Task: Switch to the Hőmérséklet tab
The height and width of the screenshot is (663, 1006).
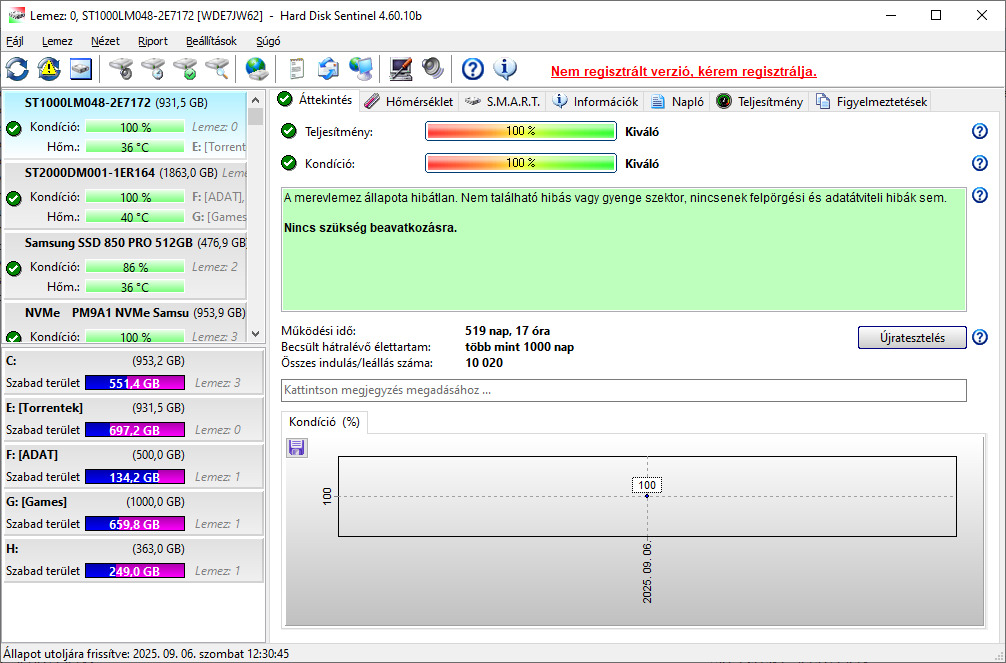Action: 411,102
